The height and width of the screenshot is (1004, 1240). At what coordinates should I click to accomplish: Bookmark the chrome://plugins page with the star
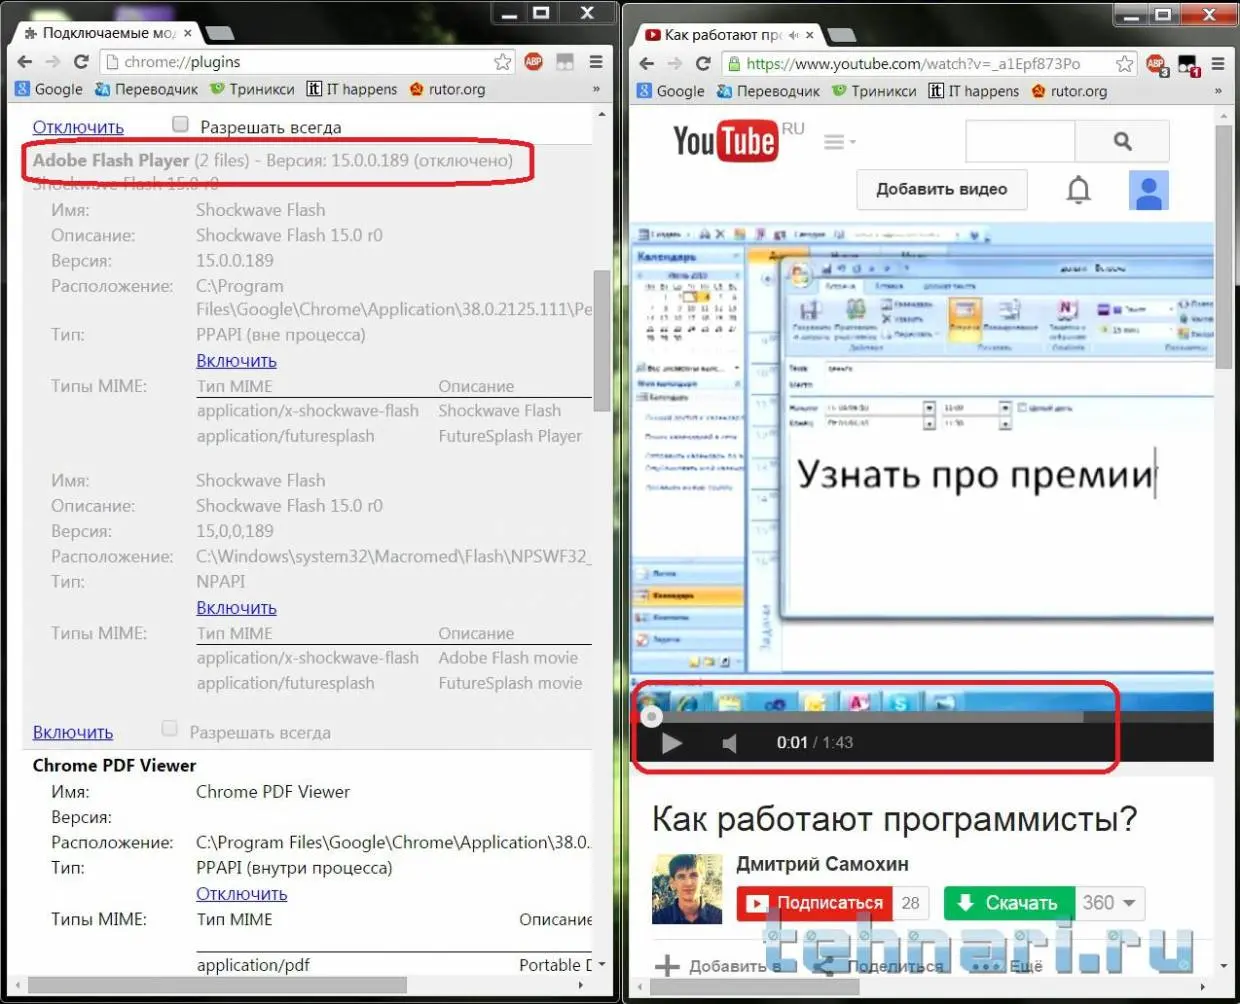coord(502,62)
